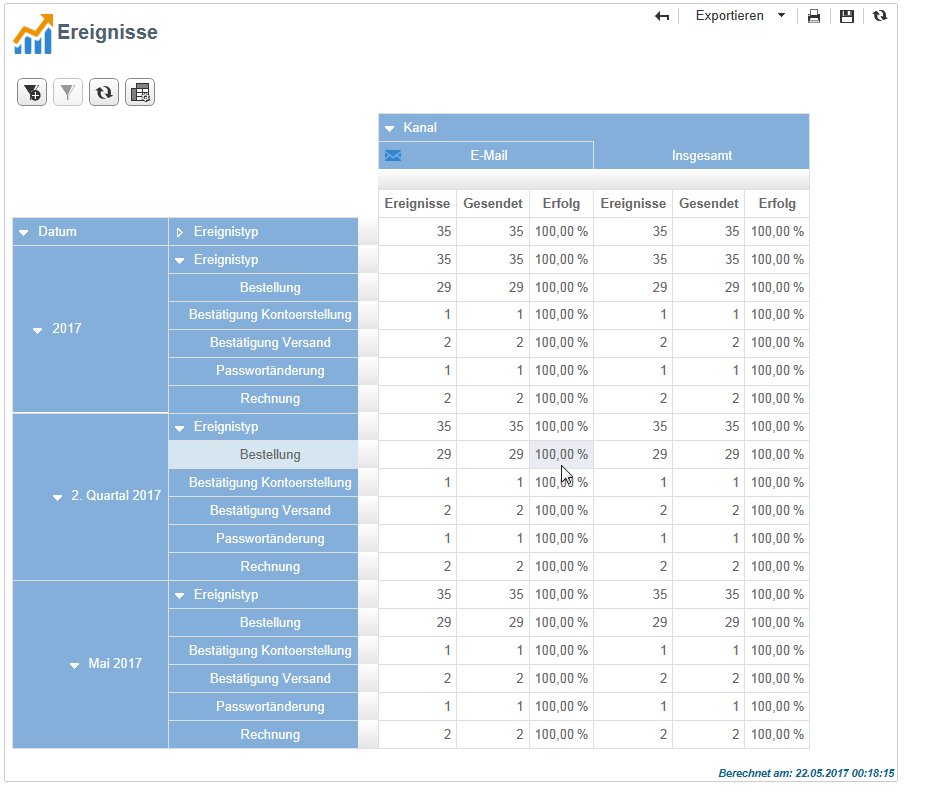This screenshot has width=933, height=811.
Task: Select the E-Mail column header
Action: point(486,155)
